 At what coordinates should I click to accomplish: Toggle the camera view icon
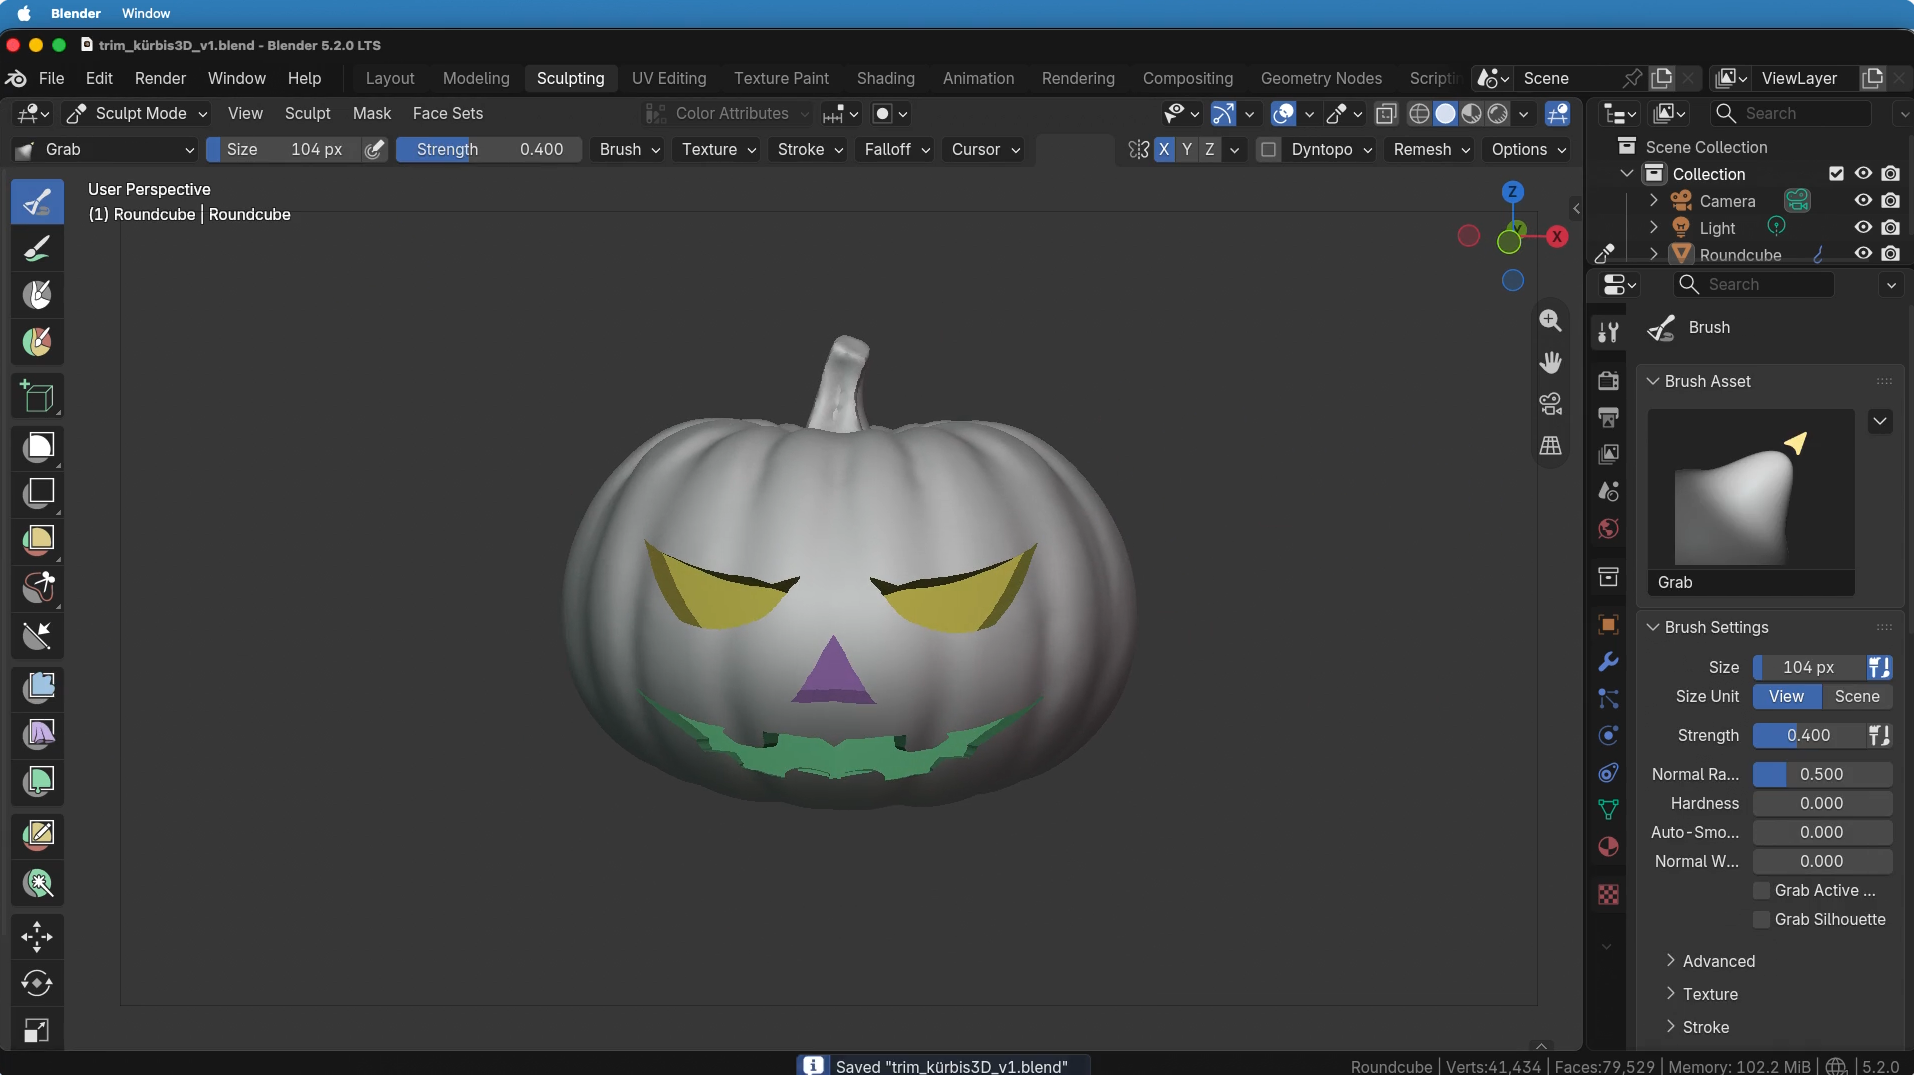[1550, 404]
